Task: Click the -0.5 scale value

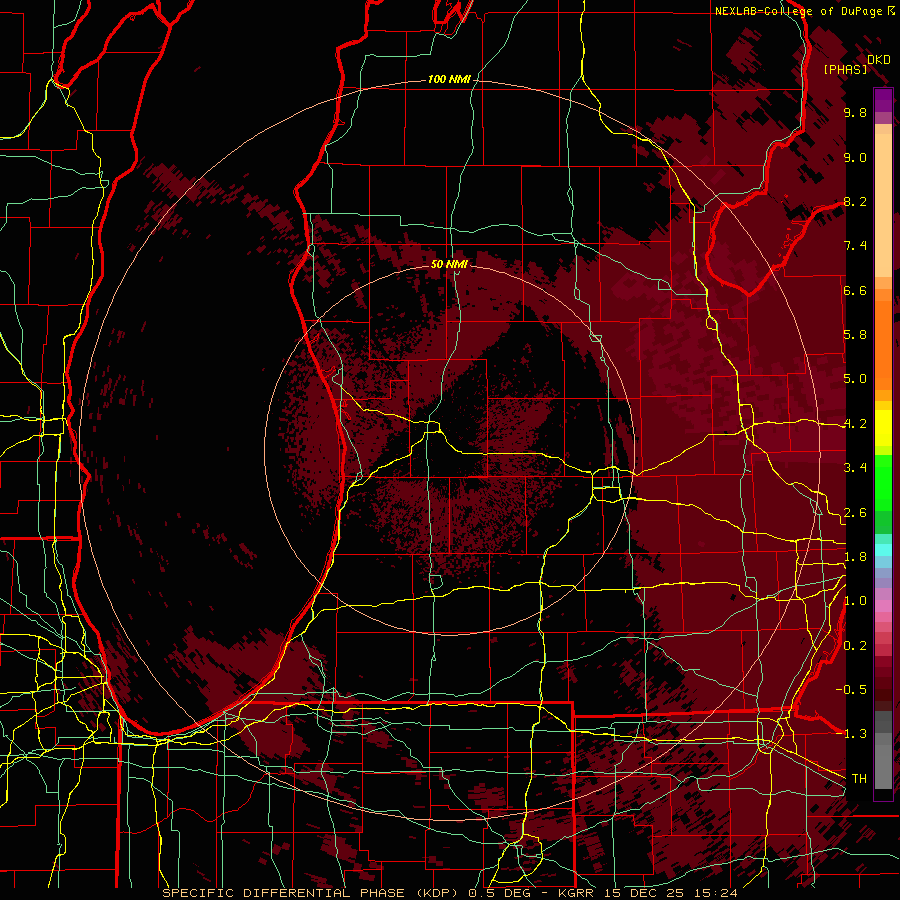Action: pyautogui.click(x=851, y=689)
